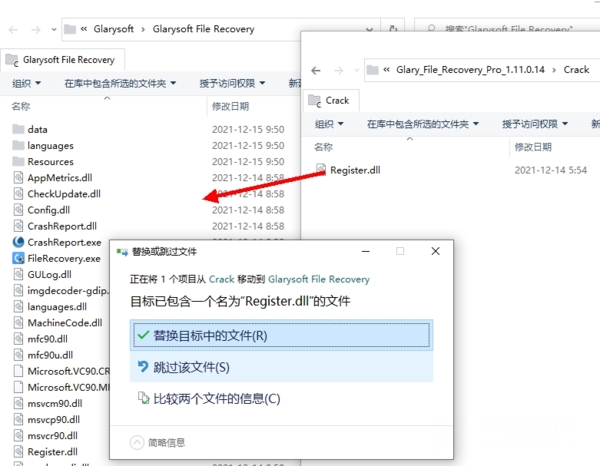Viewport: 600px width, 466px height.
Task: Open the data folder in left window
Action: [18, 129]
